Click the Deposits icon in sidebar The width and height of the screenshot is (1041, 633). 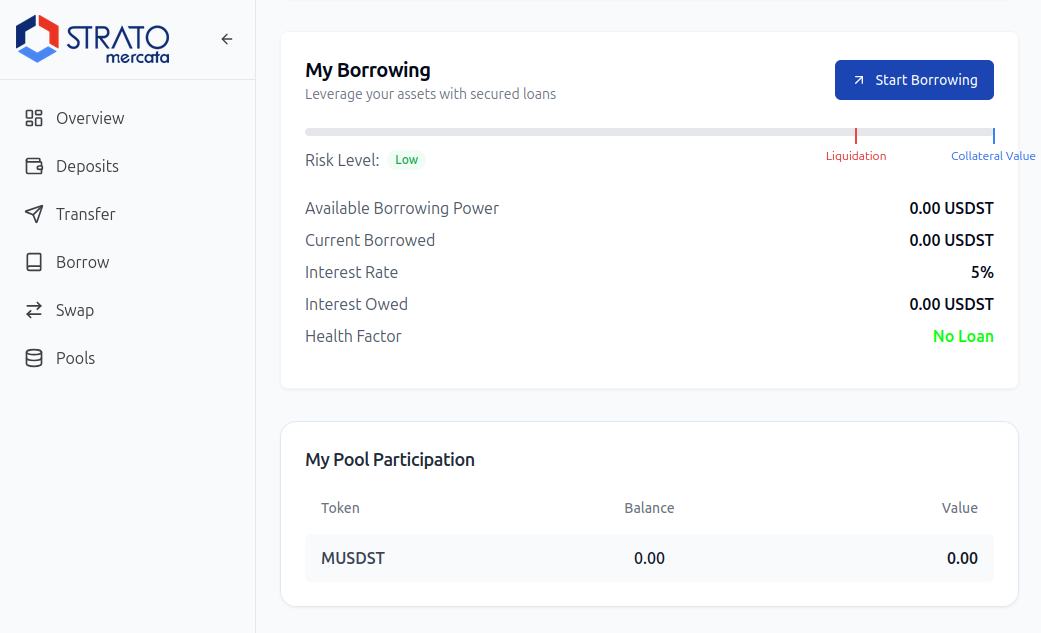tap(33, 166)
